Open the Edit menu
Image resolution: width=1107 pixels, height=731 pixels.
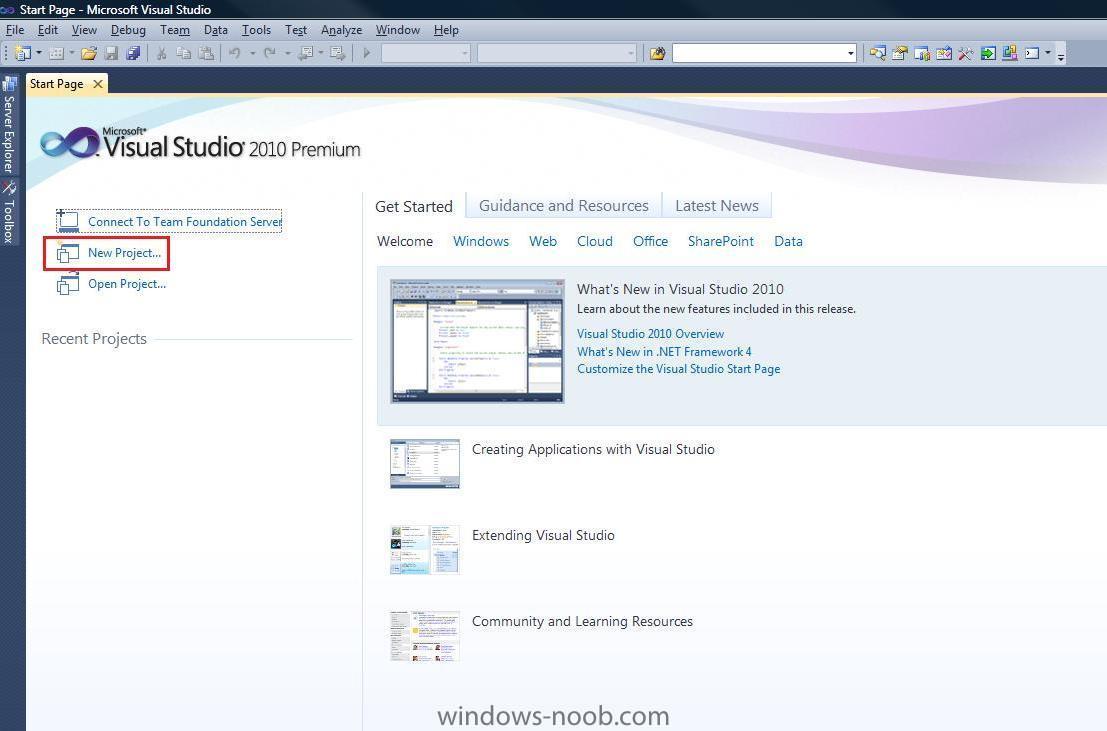48,30
